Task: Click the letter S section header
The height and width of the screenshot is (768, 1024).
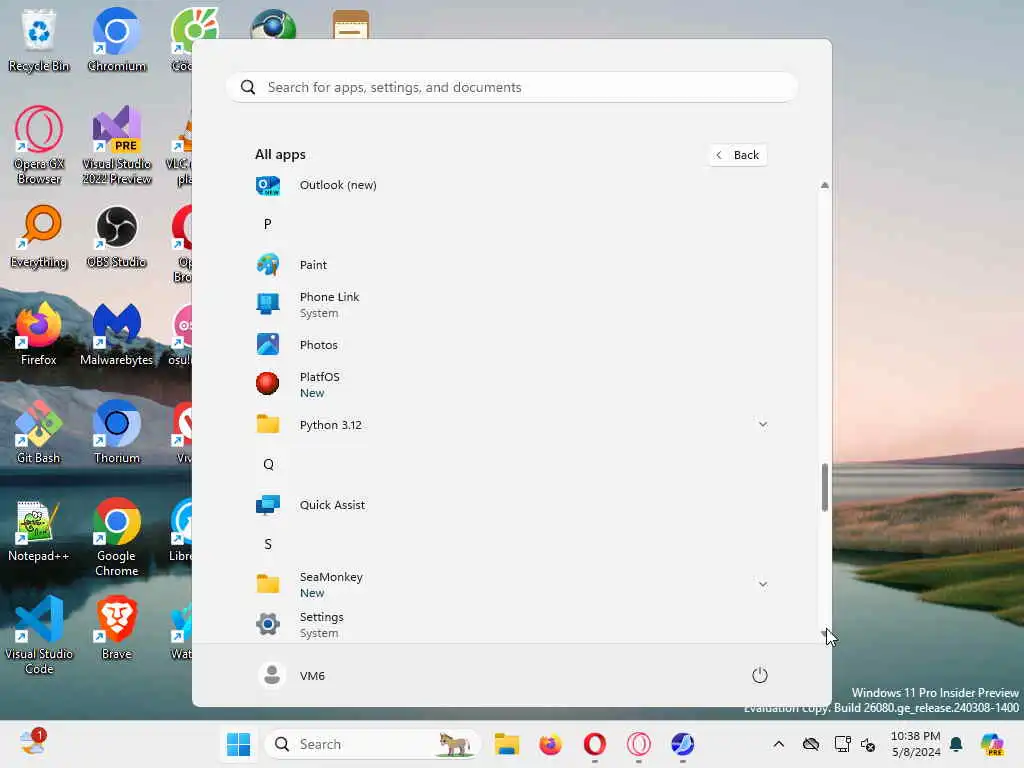Action: (268, 544)
